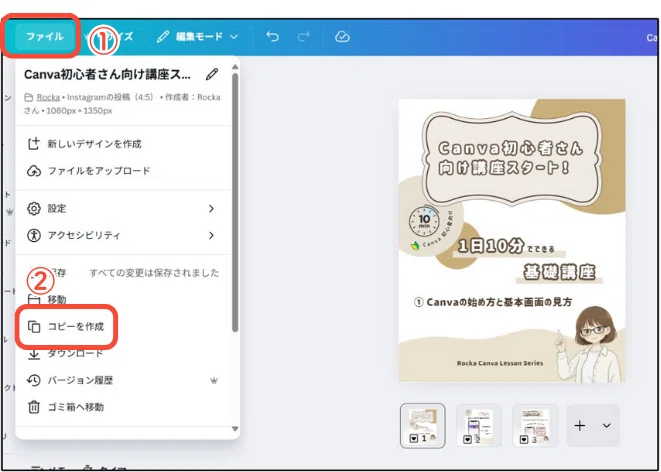Click the crown icon on バージョン履歴 row
The image size is (661, 472).
pos(214,381)
